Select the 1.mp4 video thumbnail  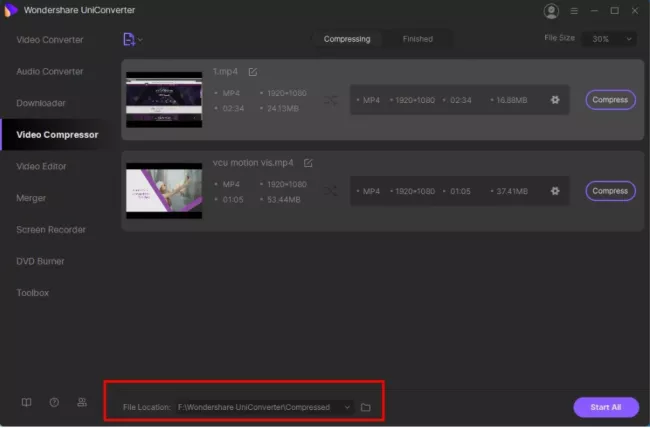pos(164,100)
